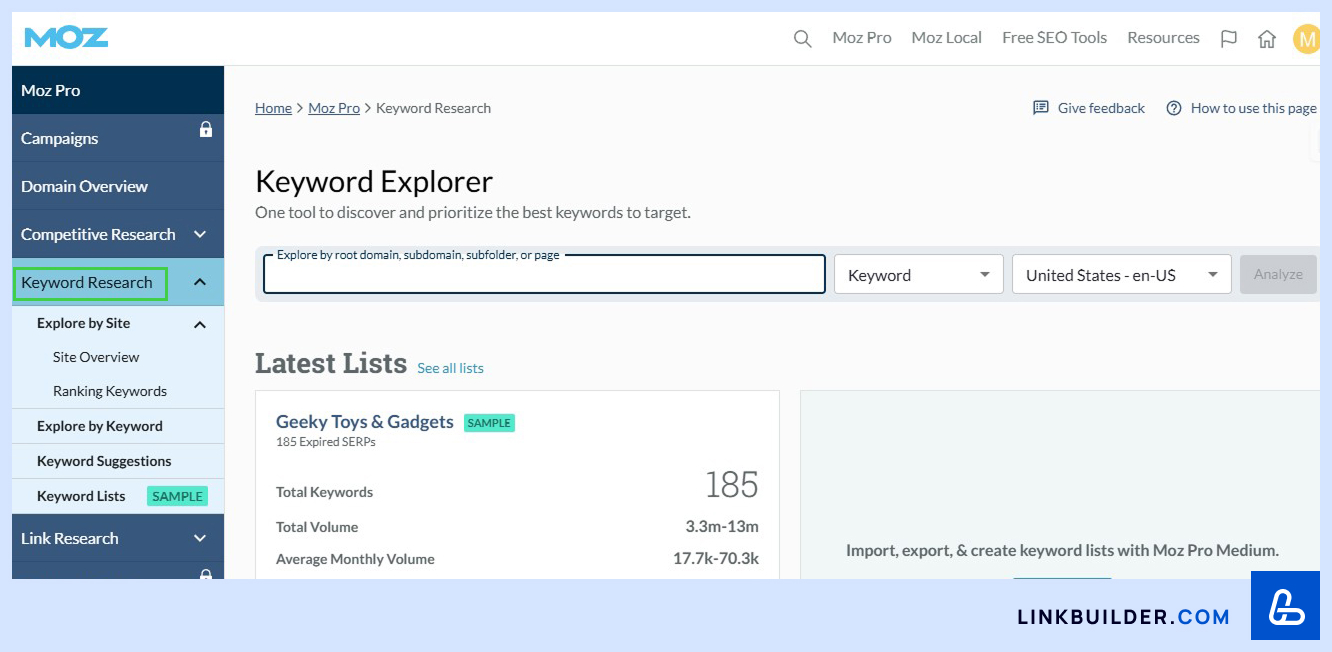Click the Latest Lists heading
Image resolution: width=1332 pixels, height=652 pixels.
click(x=331, y=363)
